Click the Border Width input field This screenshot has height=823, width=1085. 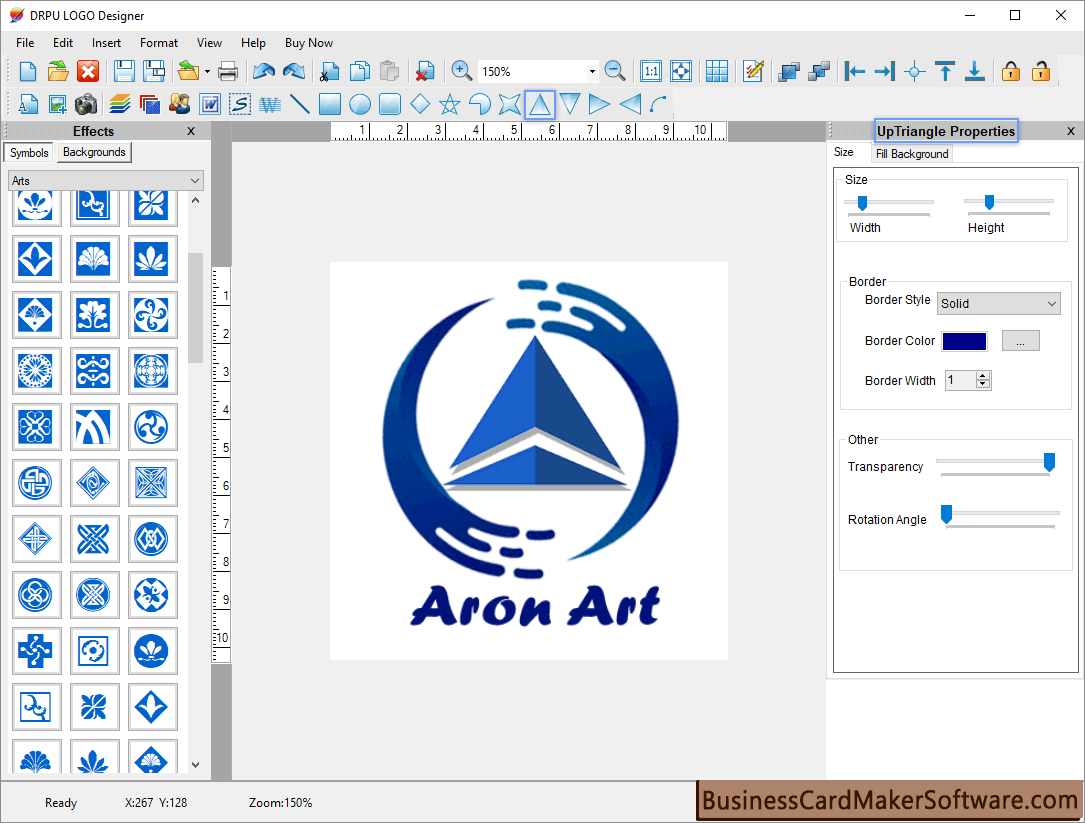tap(961, 380)
